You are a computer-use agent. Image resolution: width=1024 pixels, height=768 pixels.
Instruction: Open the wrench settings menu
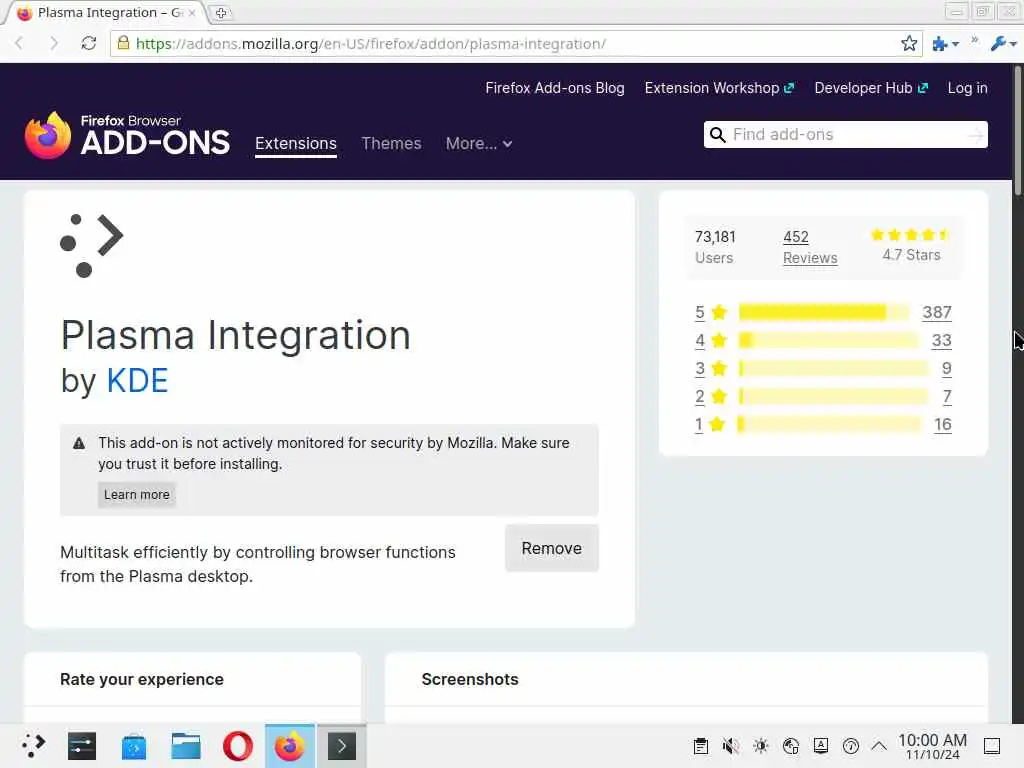pos(1003,44)
